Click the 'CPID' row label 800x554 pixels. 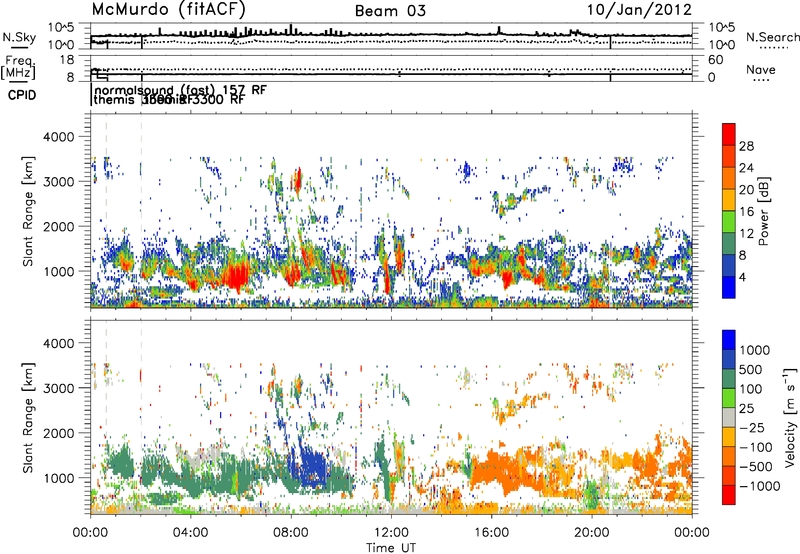click(x=22, y=95)
